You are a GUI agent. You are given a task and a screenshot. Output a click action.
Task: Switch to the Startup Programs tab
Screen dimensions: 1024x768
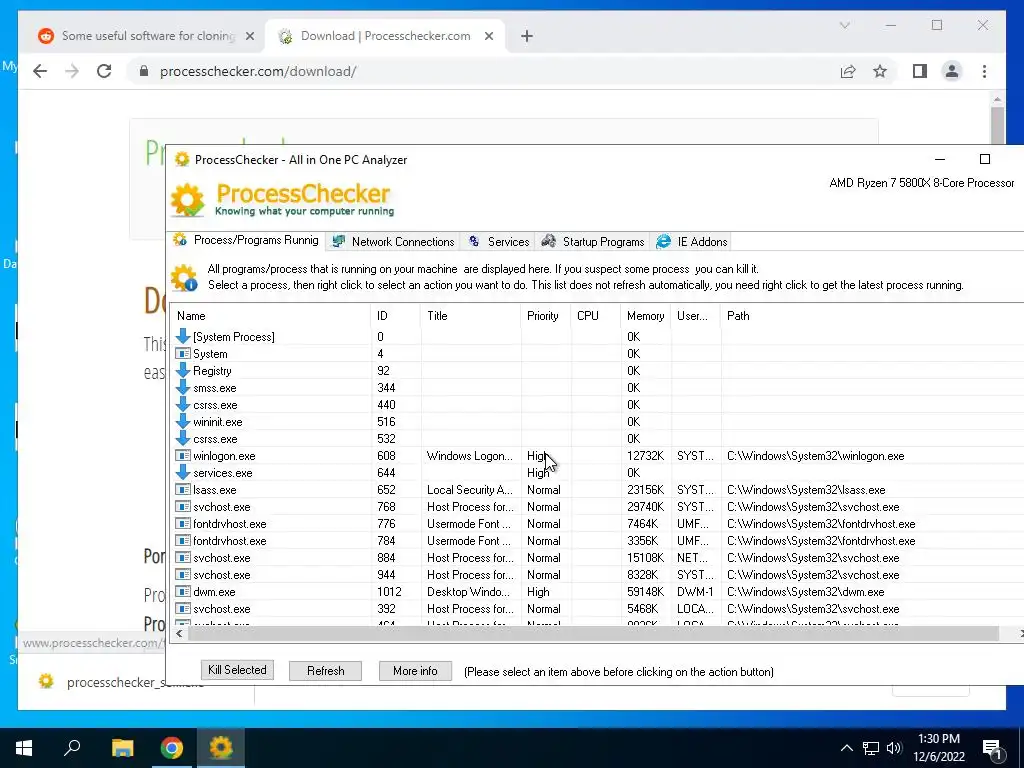[592, 242]
